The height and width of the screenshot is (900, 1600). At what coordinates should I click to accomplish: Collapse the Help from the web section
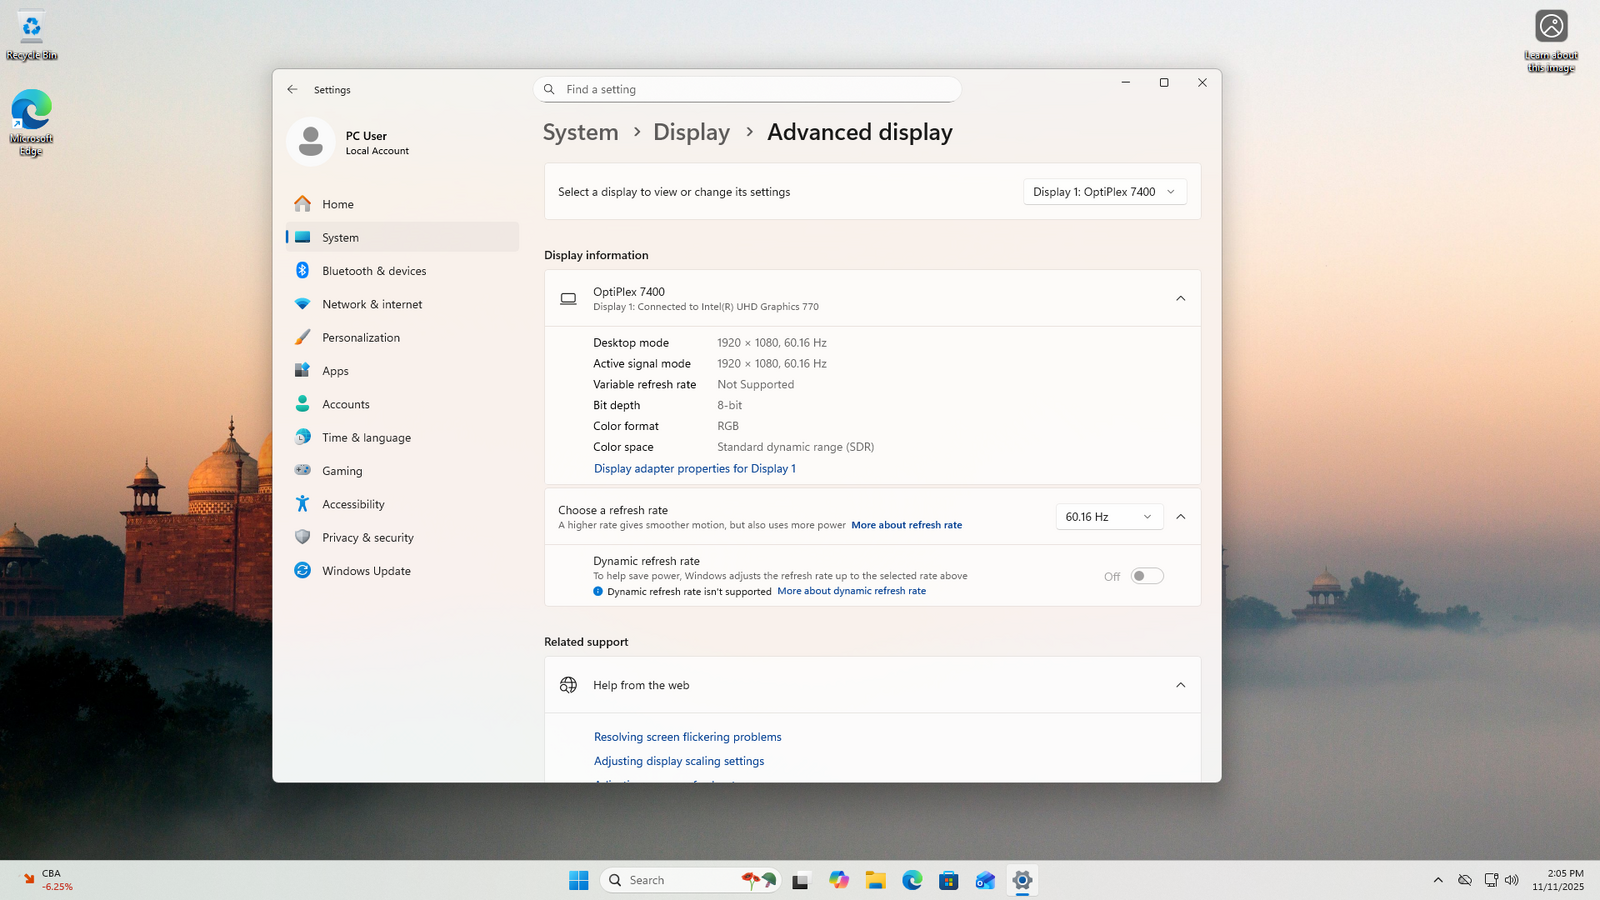[1180, 685]
